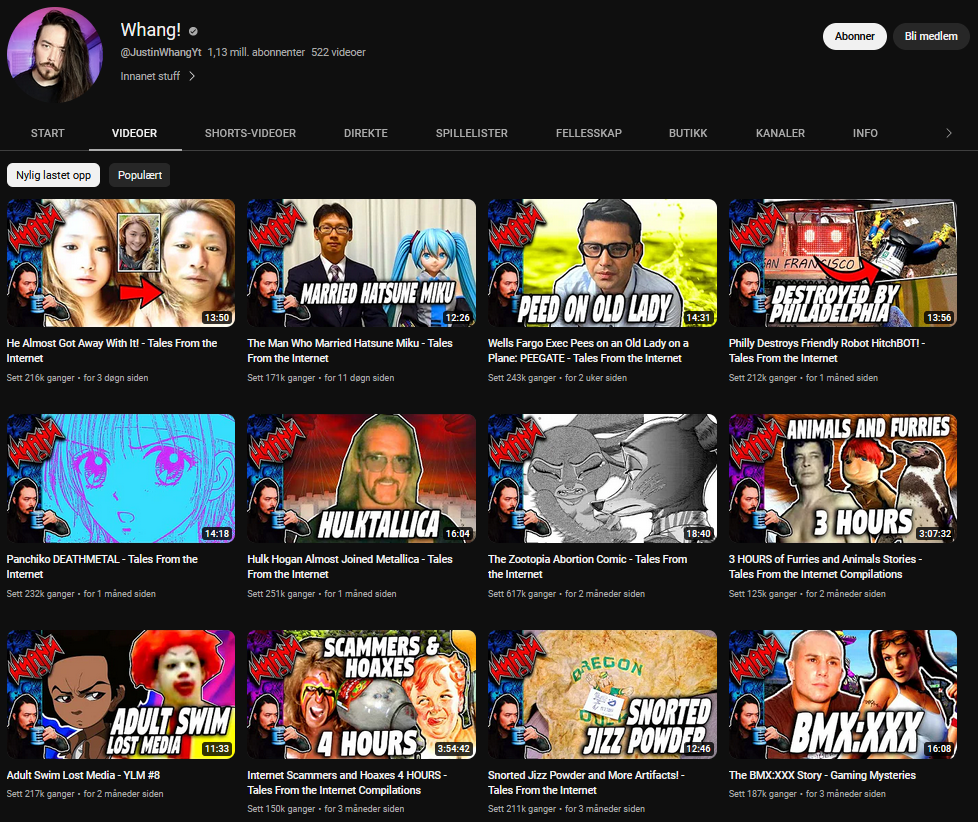Open the 3 Hours Animals and Furries thumbnail

pos(843,479)
